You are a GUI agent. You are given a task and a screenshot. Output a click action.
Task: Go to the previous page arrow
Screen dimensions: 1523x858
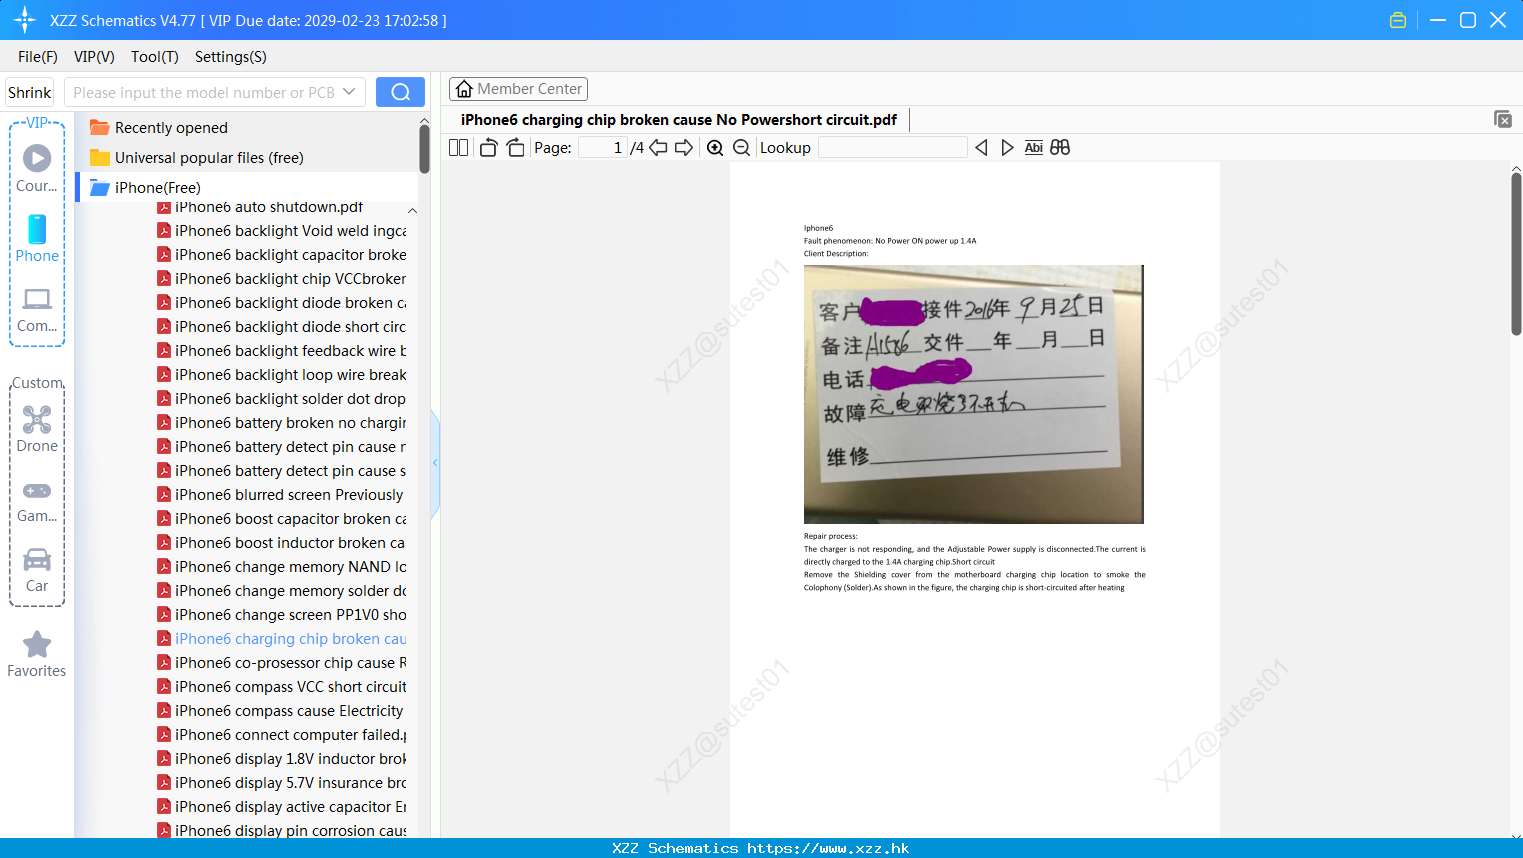coord(658,148)
